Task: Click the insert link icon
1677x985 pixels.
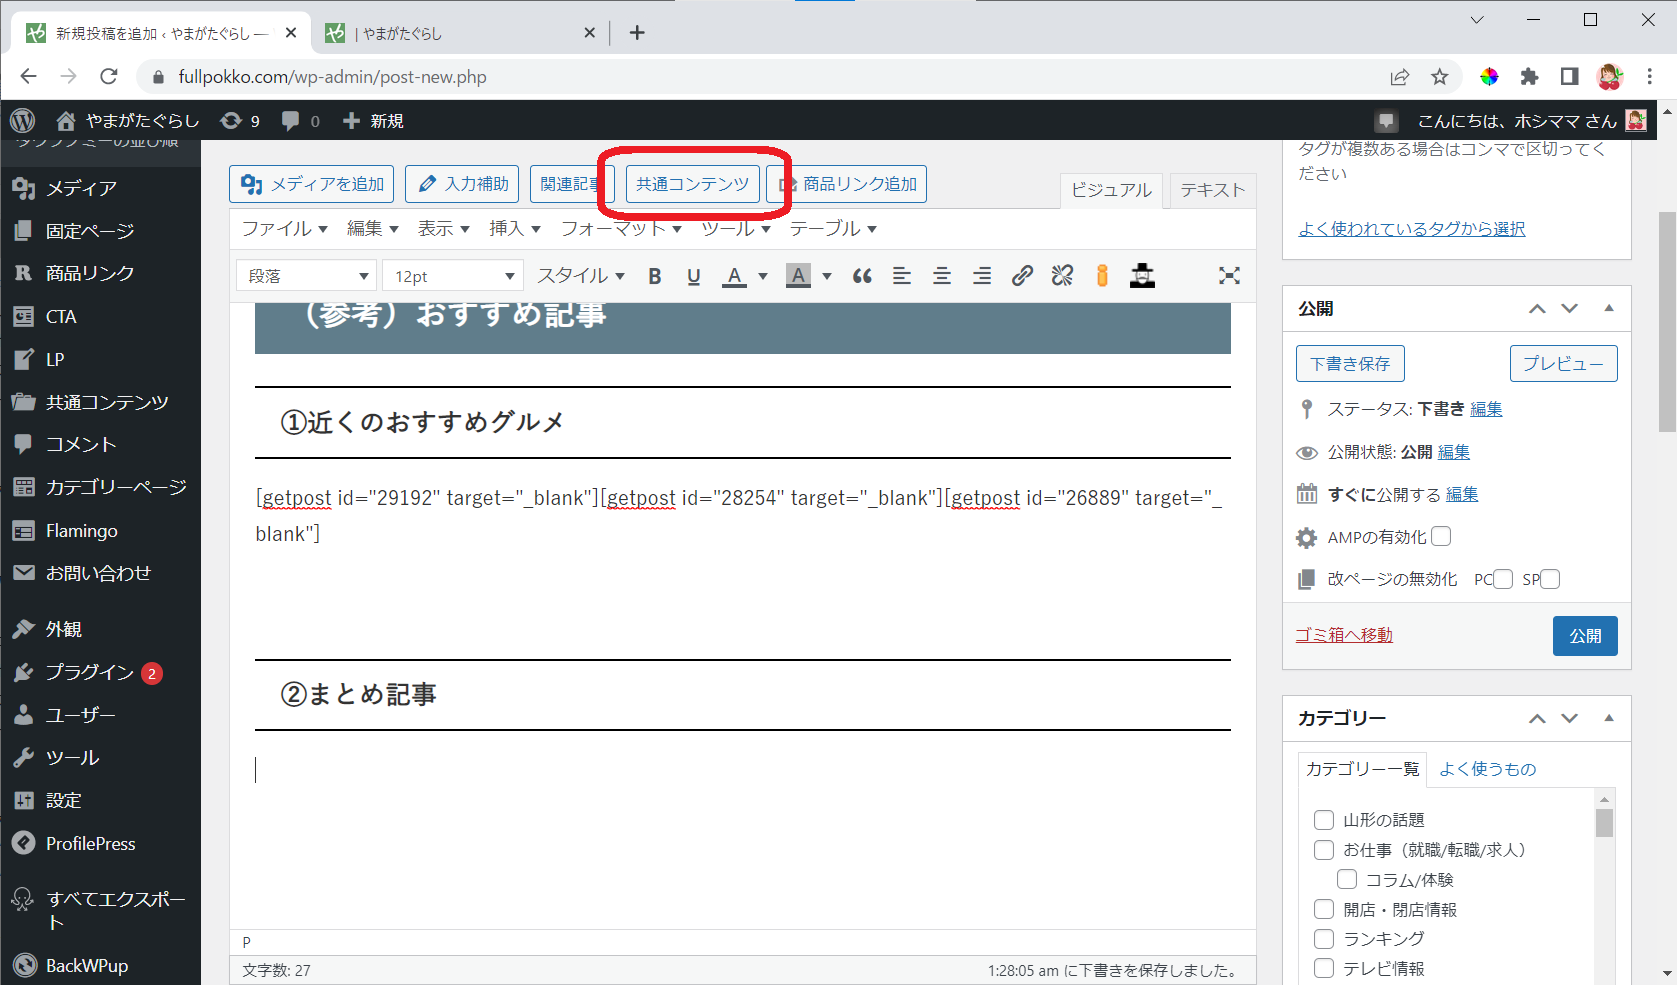Action: [x=1022, y=276]
